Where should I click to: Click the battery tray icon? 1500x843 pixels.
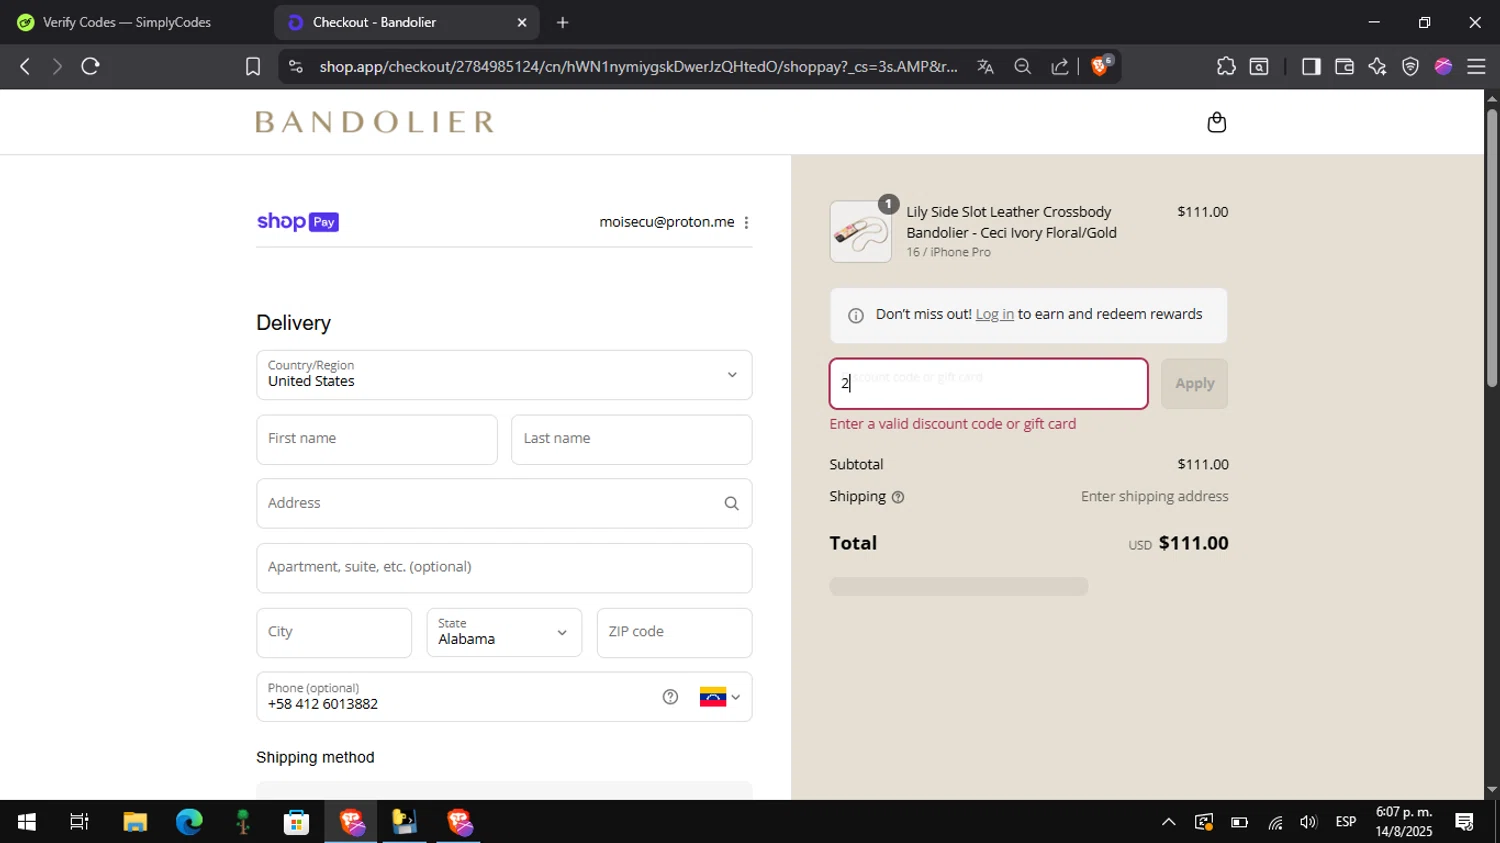click(1239, 822)
